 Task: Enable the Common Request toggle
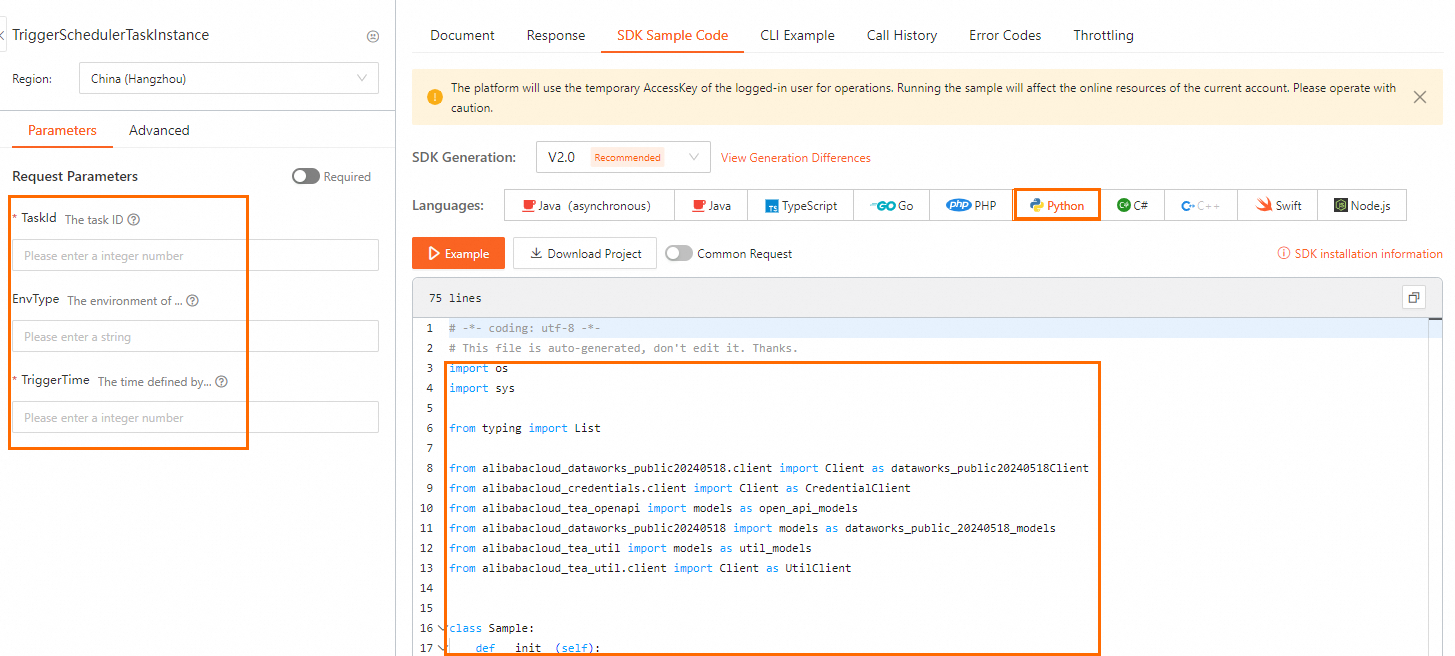[678, 253]
